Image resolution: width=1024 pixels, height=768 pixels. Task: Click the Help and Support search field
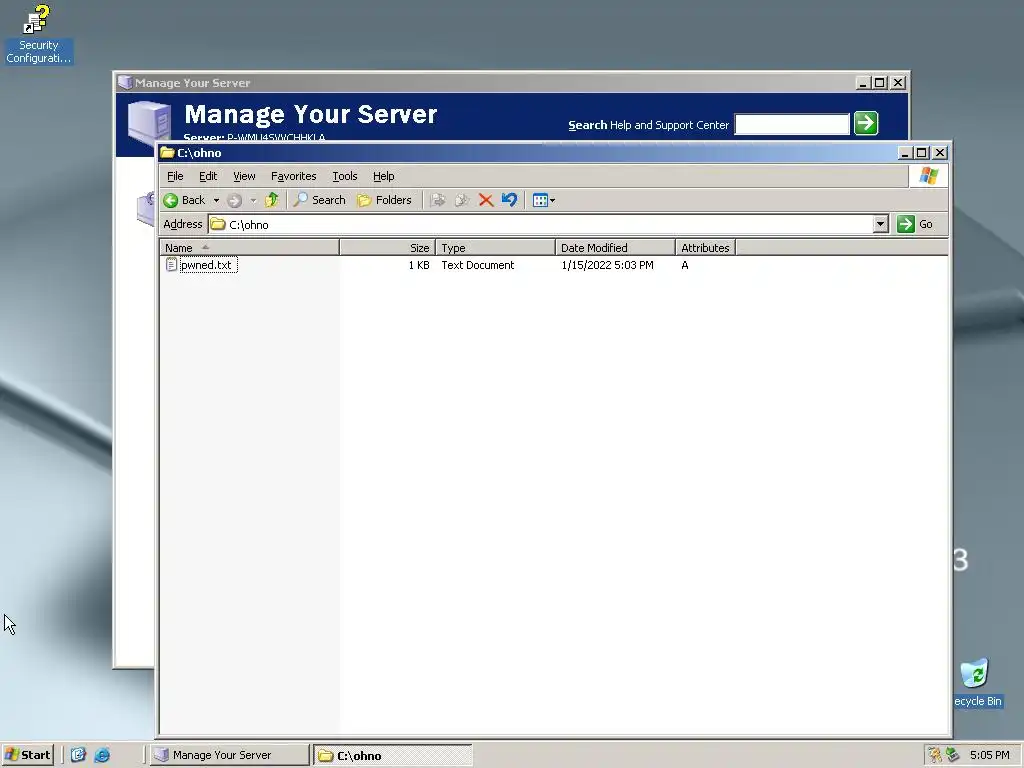click(792, 124)
